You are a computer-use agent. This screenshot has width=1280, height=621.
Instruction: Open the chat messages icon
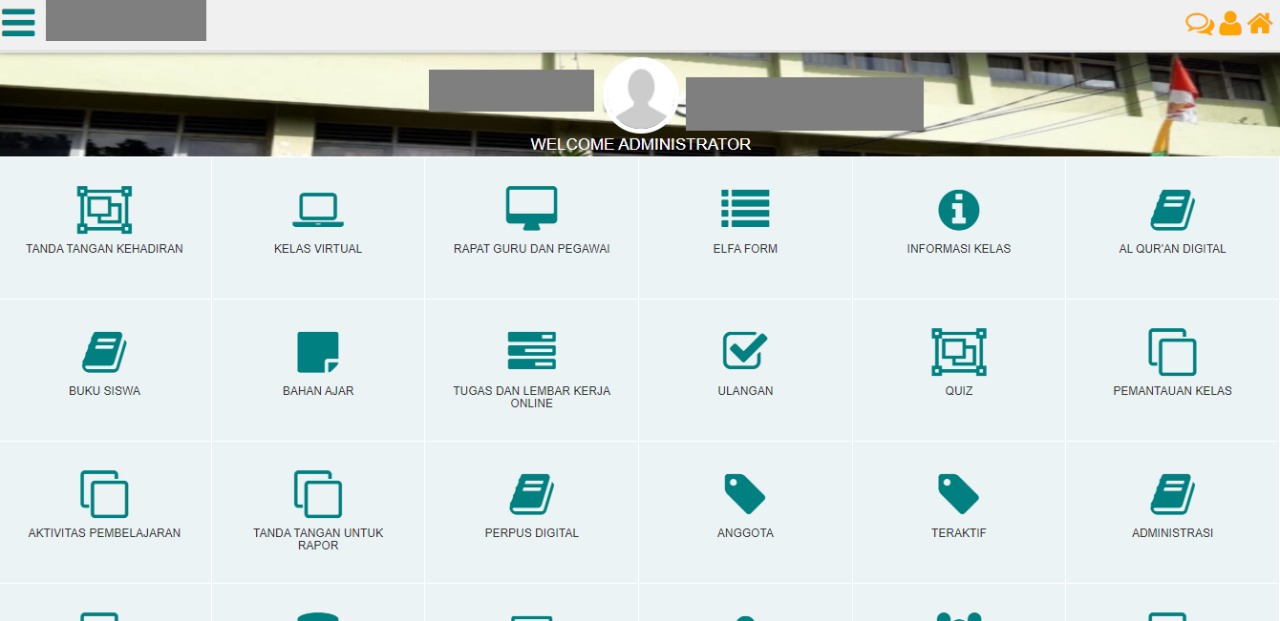tap(1199, 23)
